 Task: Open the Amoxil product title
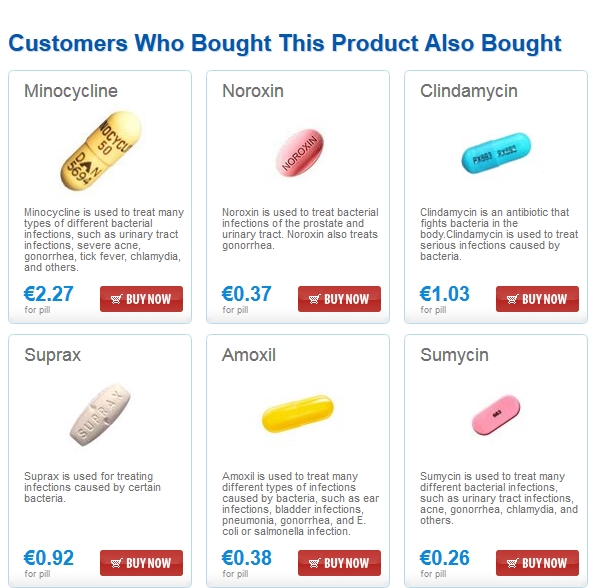249,355
